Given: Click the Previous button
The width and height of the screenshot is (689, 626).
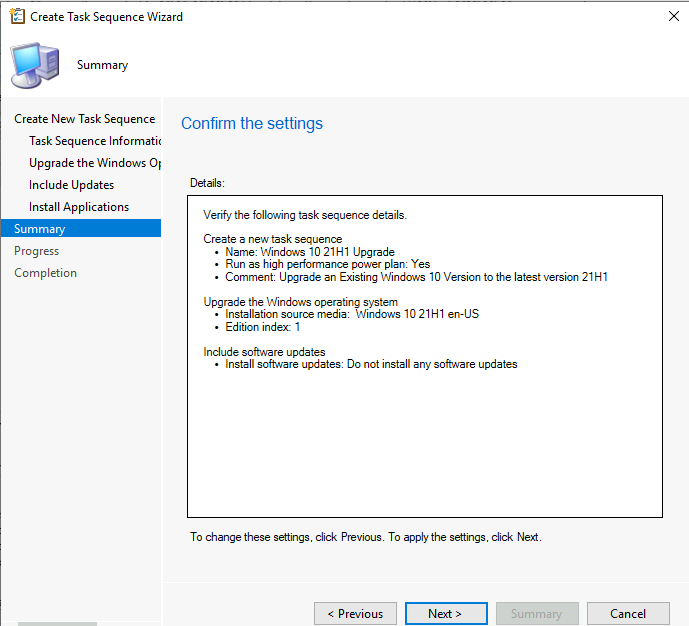Looking at the screenshot, I should tap(355, 613).
